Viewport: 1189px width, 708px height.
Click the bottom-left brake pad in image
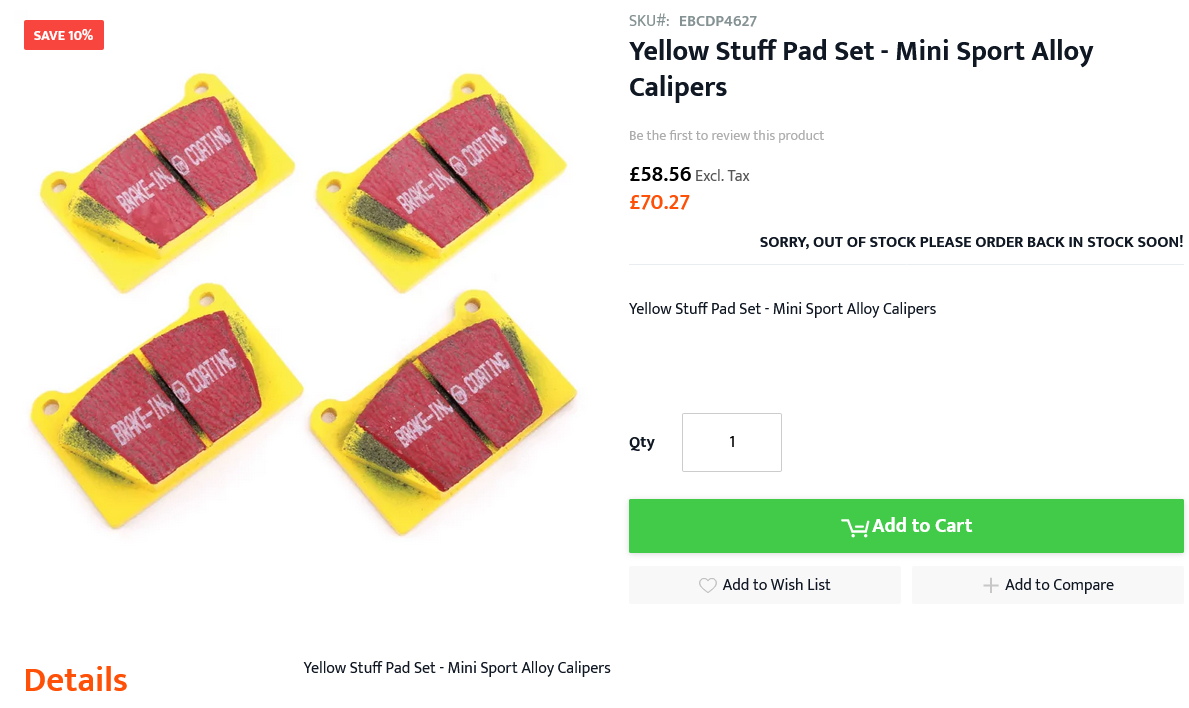click(x=167, y=406)
